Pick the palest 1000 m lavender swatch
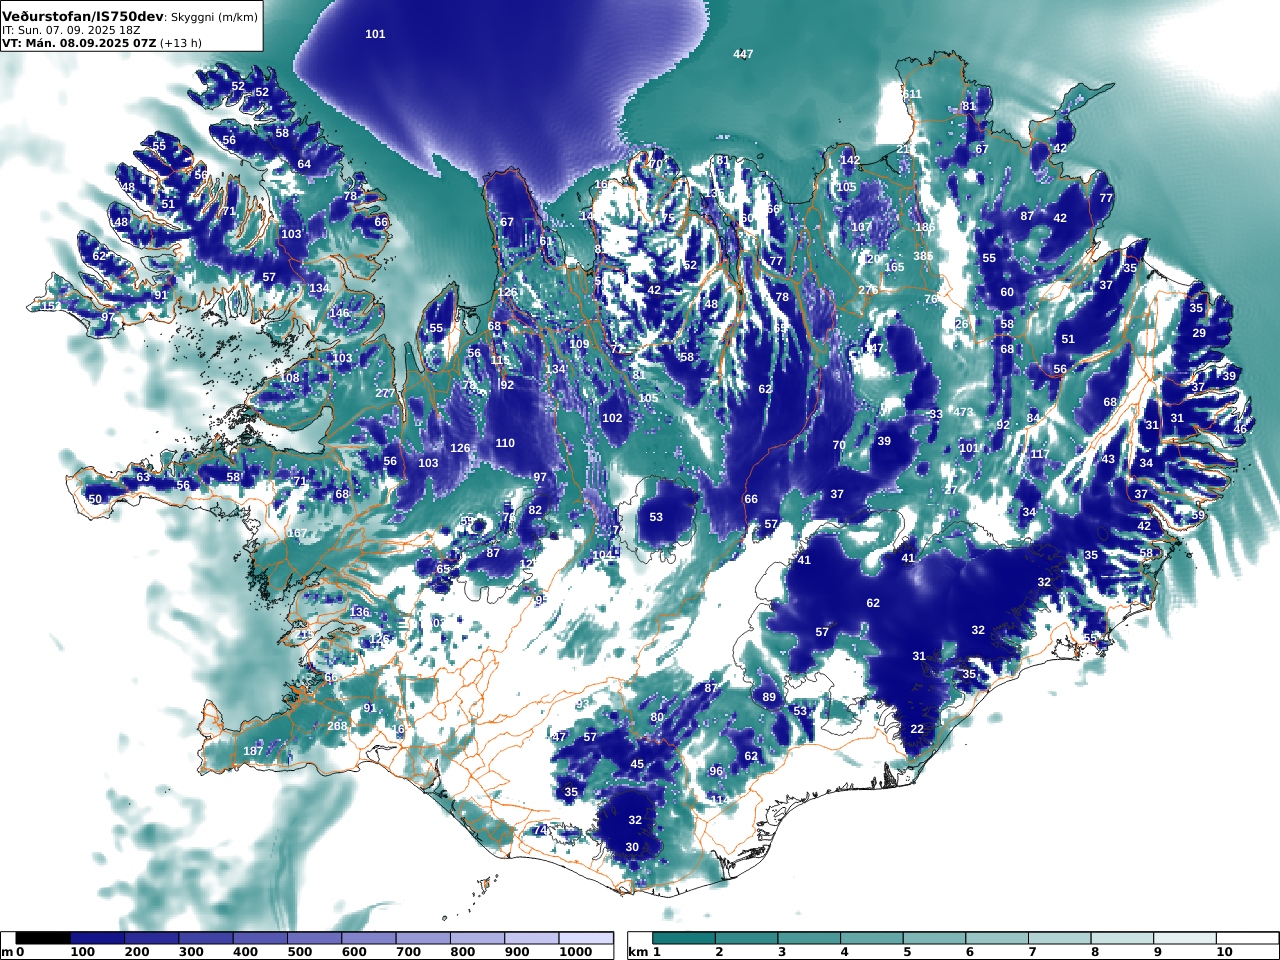Viewport: 1280px width, 960px height. (x=584, y=938)
